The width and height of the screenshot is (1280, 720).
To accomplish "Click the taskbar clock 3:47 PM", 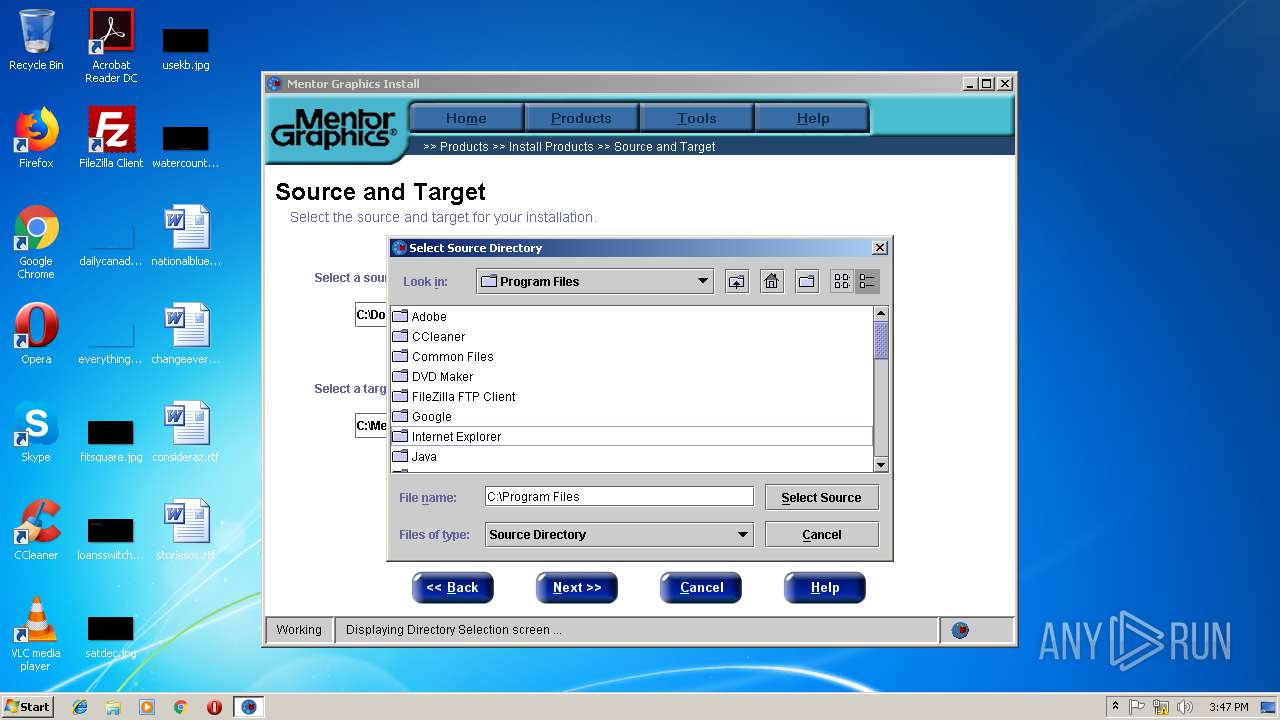I will pyautogui.click(x=1228, y=707).
